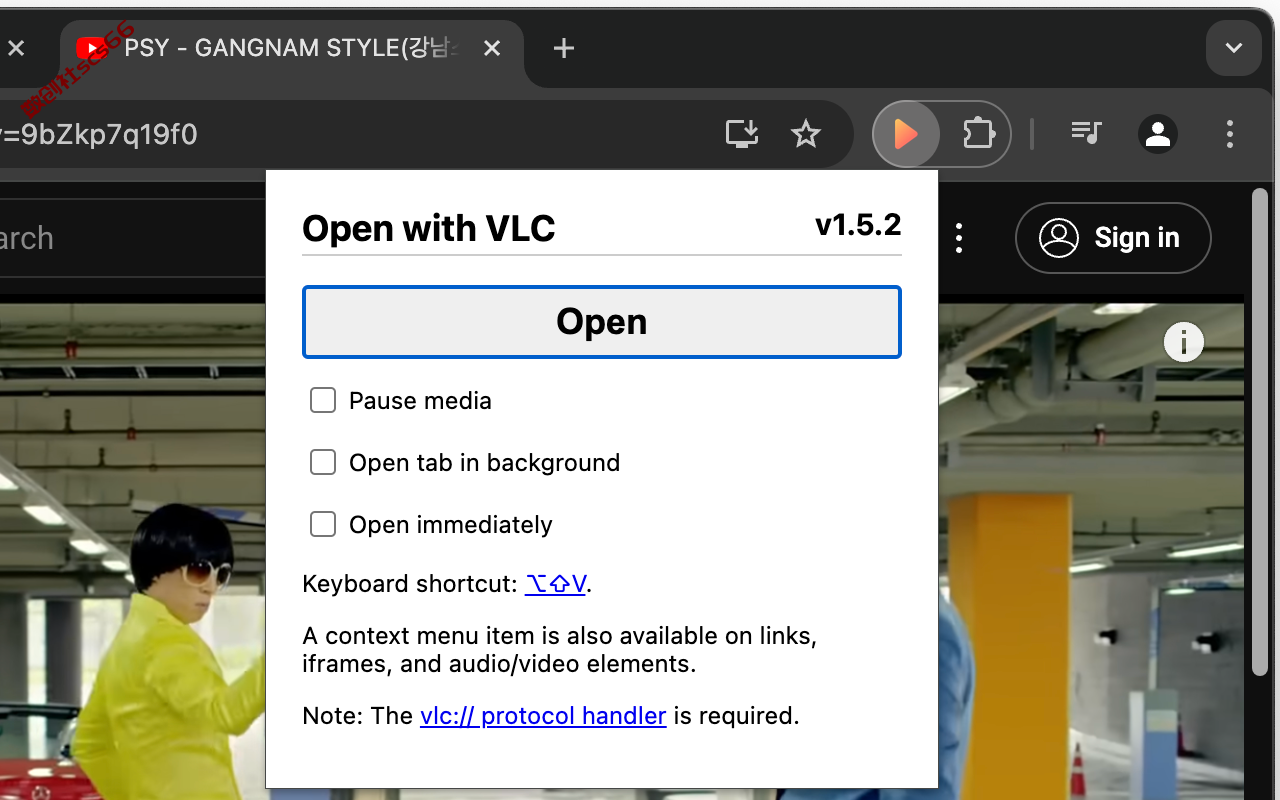Show video info card icon
Viewport: 1280px width, 800px height.
click(x=1184, y=342)
